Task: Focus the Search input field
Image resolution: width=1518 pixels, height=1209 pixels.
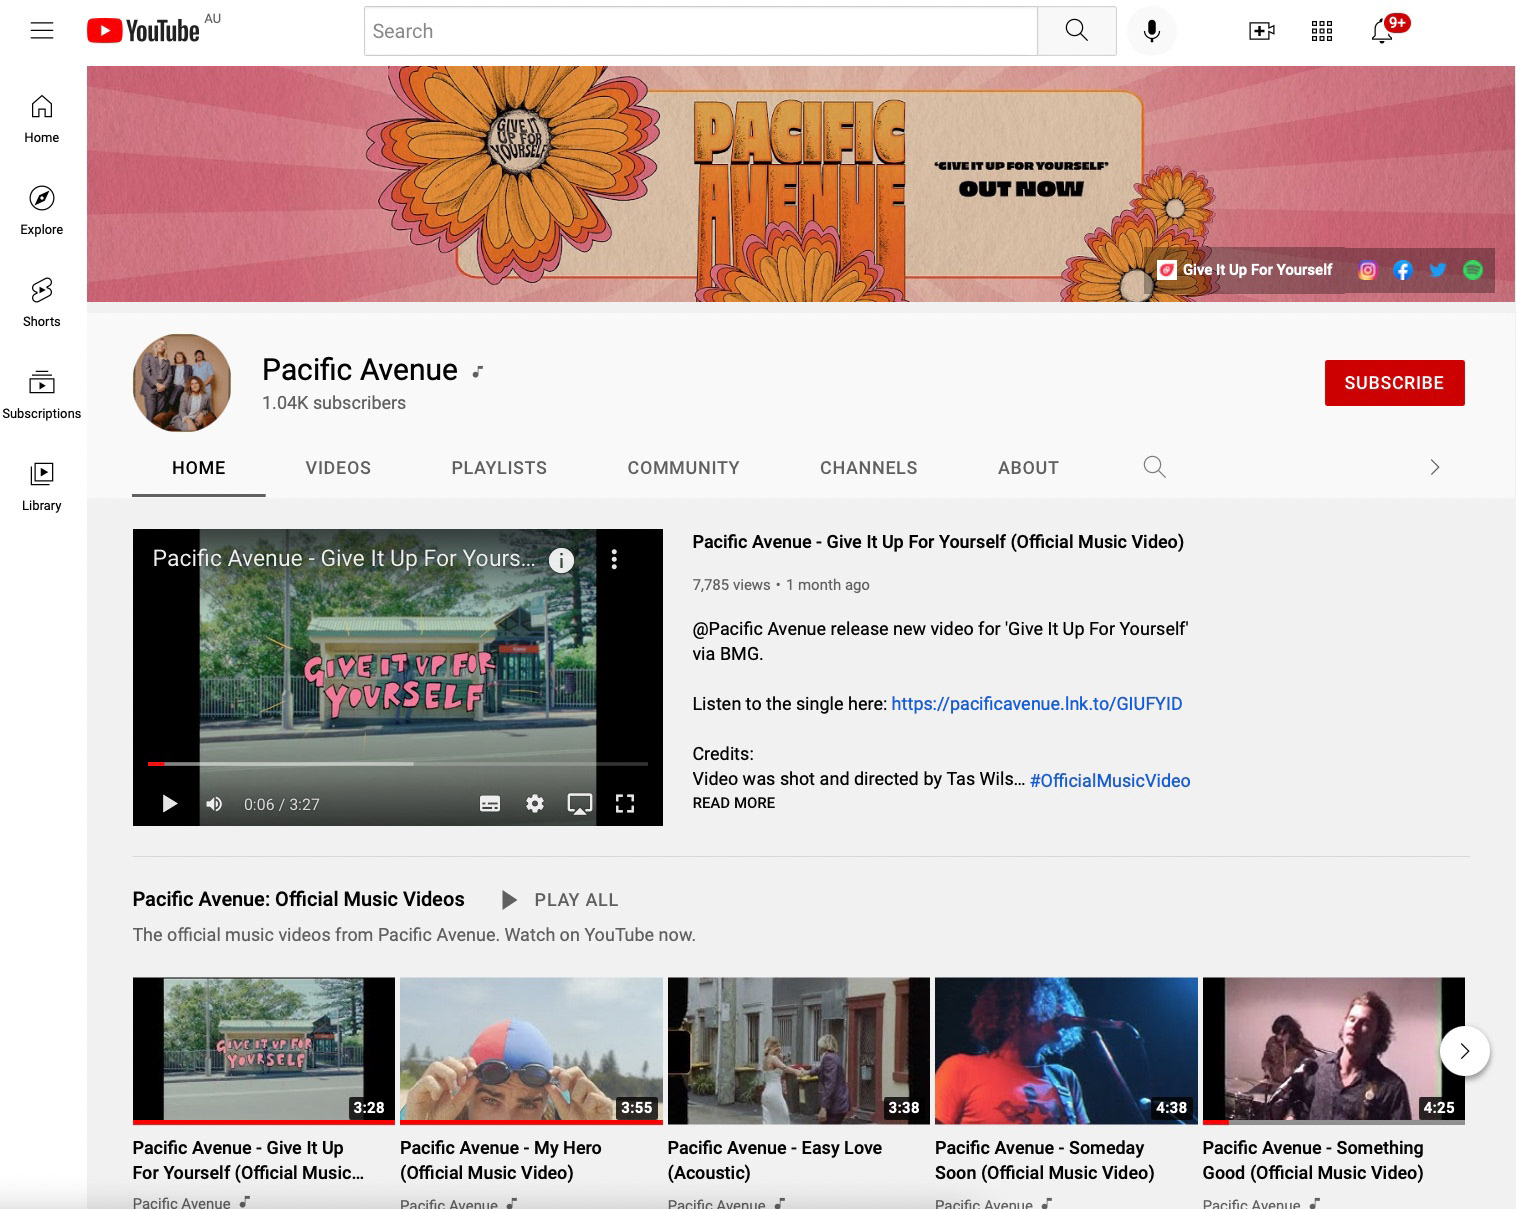Action: coord(700,31)
